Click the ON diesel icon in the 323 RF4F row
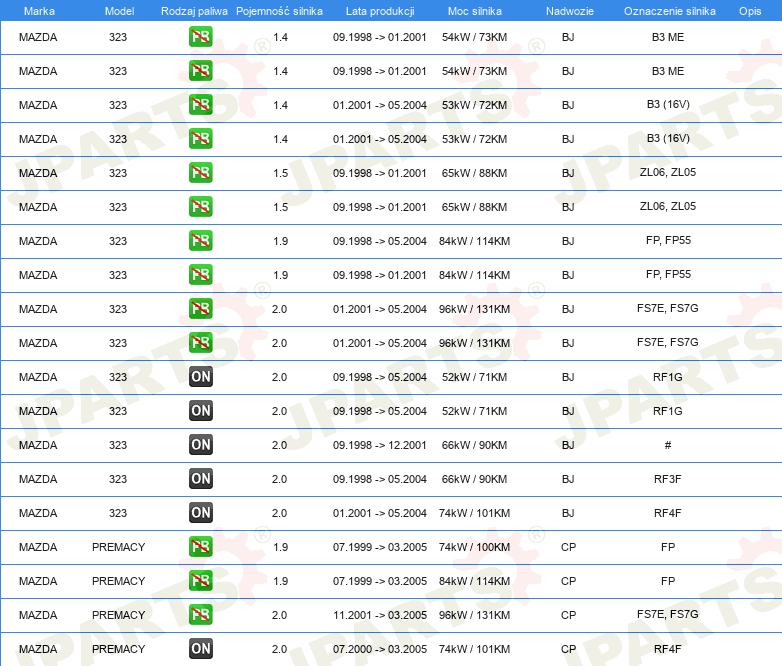782x666 pixels. coord(200,512)
